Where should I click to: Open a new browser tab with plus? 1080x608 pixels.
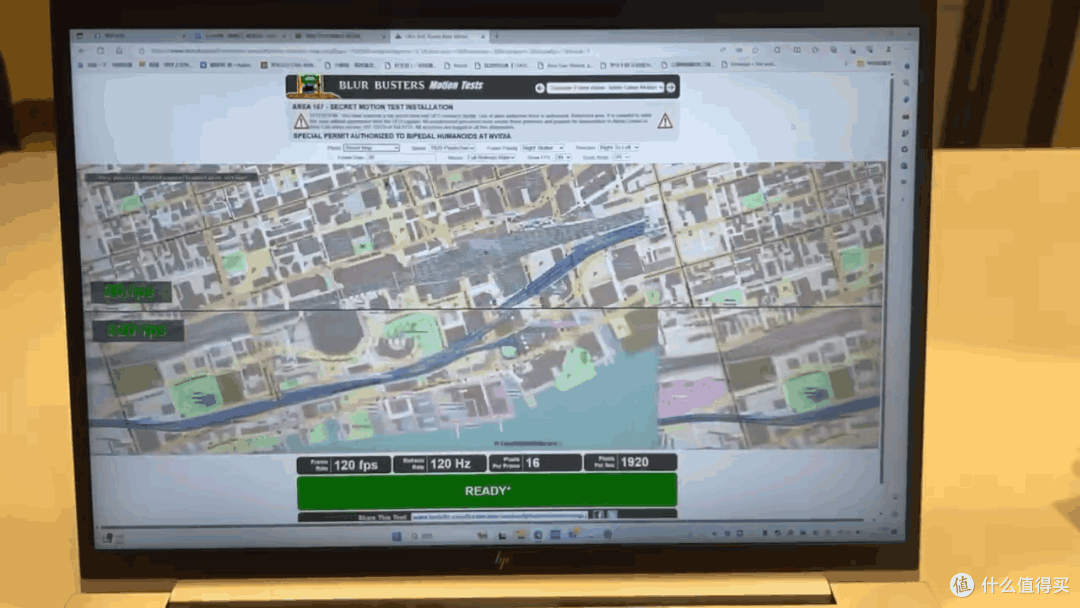(x=497, y=36)
